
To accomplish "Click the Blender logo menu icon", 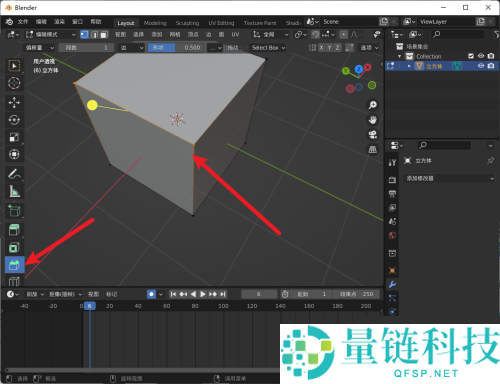I will tap(9, 22).
